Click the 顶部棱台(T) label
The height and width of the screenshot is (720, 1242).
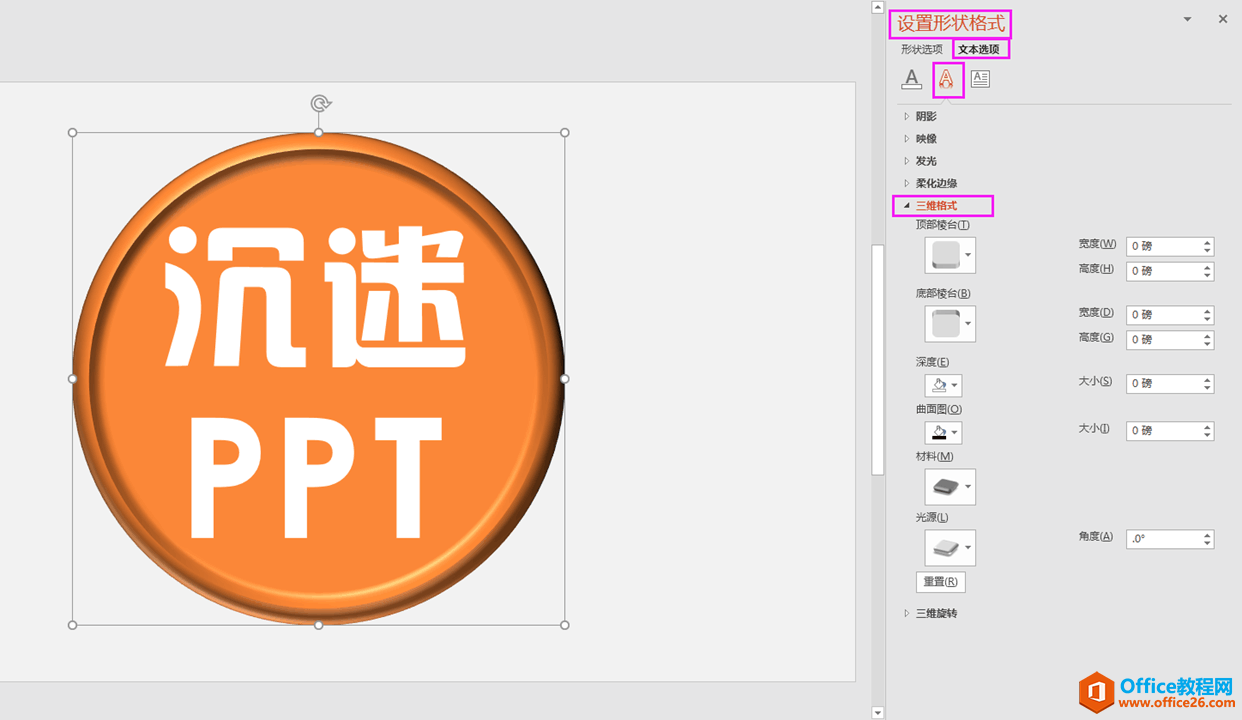[943, 225]
